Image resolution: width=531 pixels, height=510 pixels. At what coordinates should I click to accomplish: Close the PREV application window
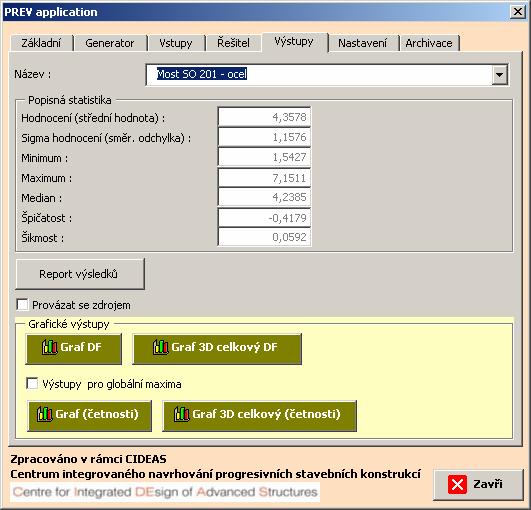tap(518, 12)
